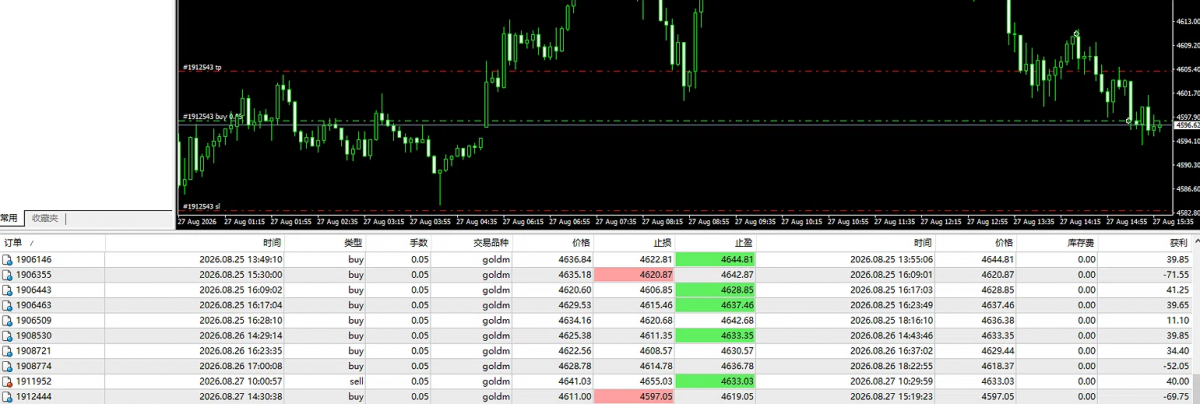Click the 4590.30 price axis label
Image resolution: width=1200 pixels, height=404 pixels.
1187,165
